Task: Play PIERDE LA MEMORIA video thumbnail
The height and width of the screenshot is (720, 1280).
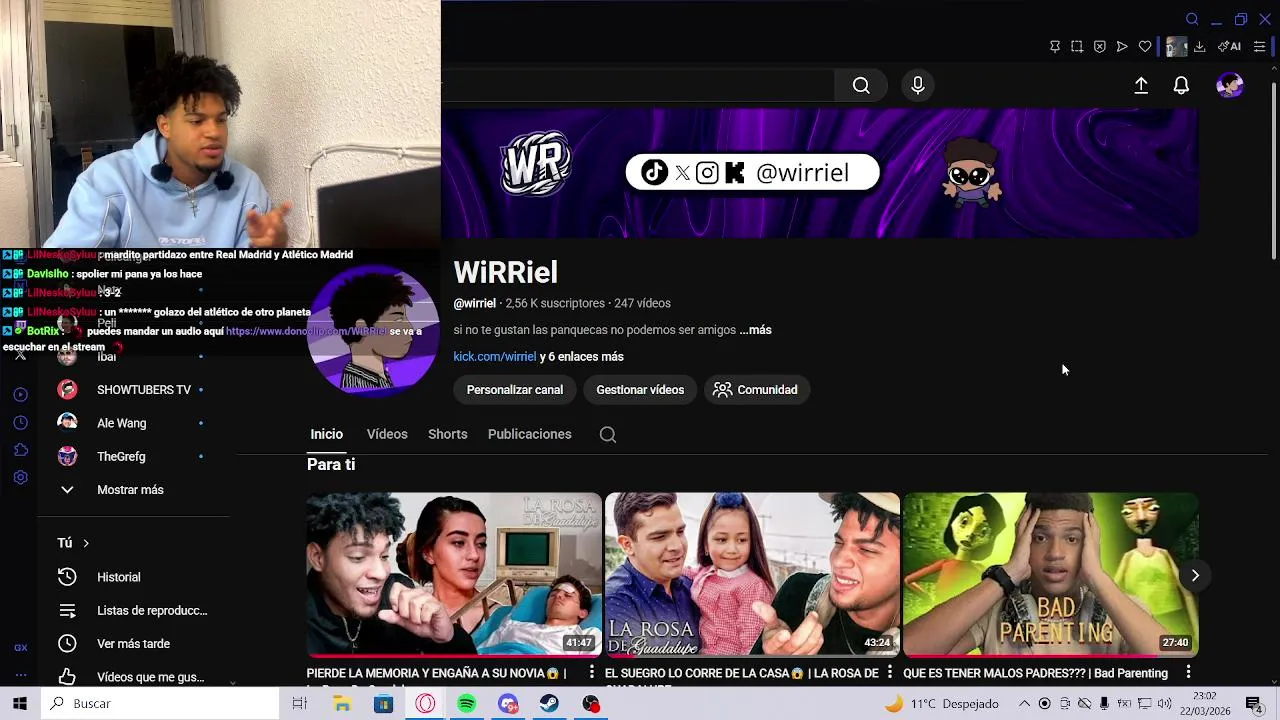Action: pos(454,574)
